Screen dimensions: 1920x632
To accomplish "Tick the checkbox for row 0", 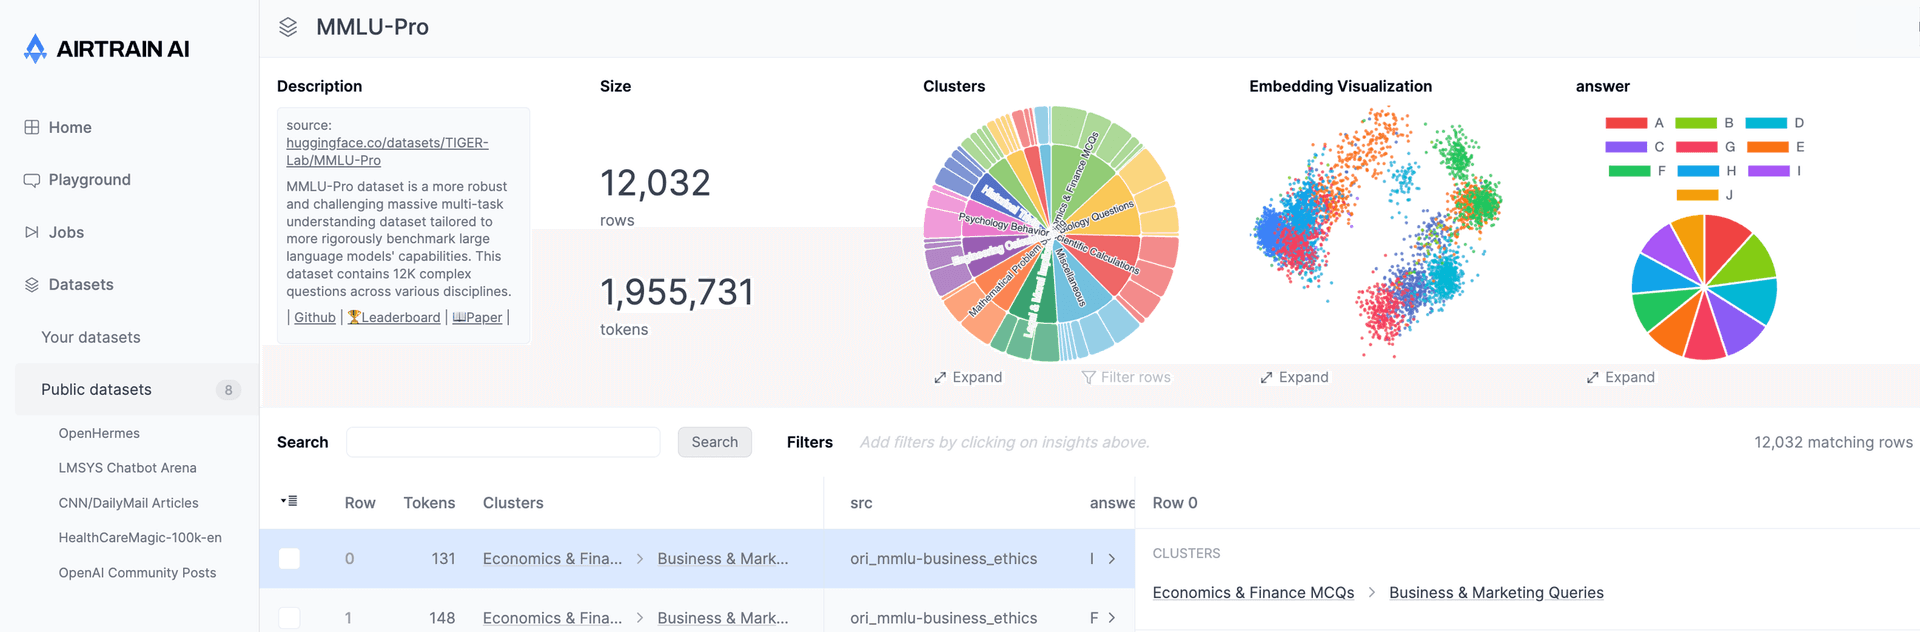I will 289,559.
